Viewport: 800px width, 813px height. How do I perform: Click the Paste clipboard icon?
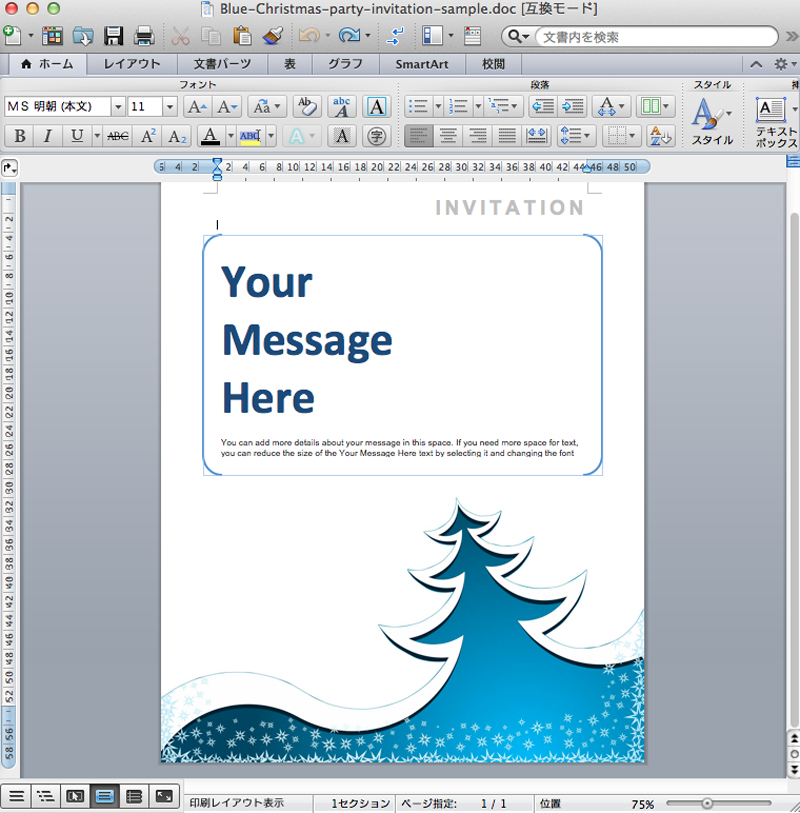point(242,37)
